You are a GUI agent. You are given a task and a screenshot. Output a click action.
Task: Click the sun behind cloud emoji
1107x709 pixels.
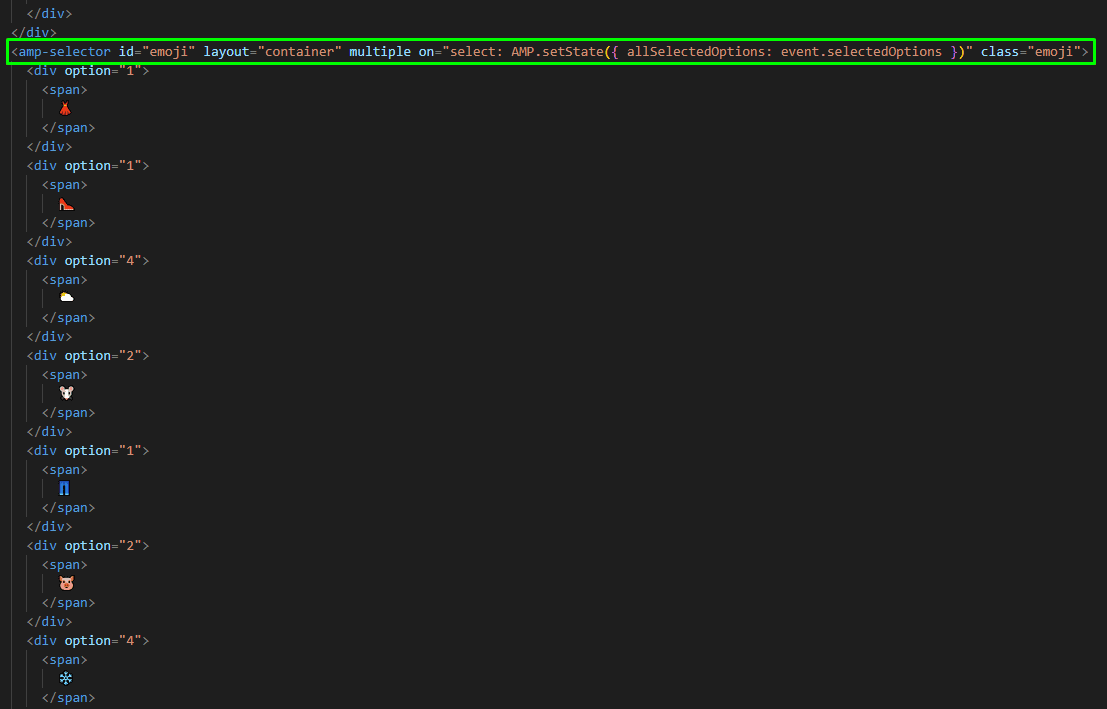pos(66,298)
